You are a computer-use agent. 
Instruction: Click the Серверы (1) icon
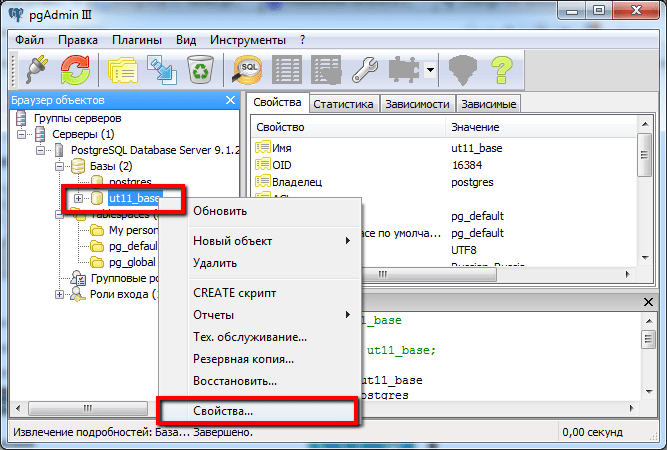click(40, 134)
